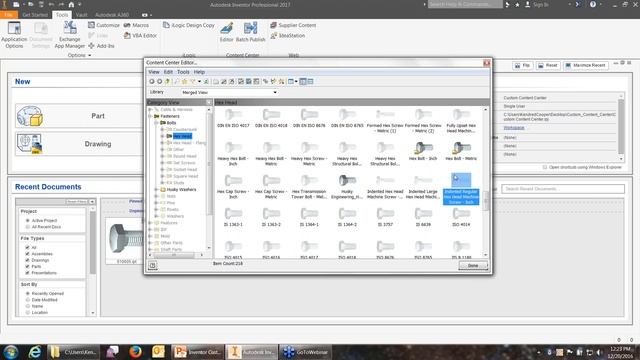Open IdeaStation
The width and height of the screenshot is (640, 360).
pos(288,36)
